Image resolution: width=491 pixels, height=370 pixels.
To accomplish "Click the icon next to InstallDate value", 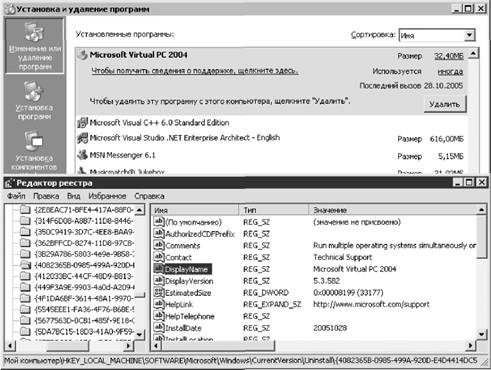I will coord(159,328).
